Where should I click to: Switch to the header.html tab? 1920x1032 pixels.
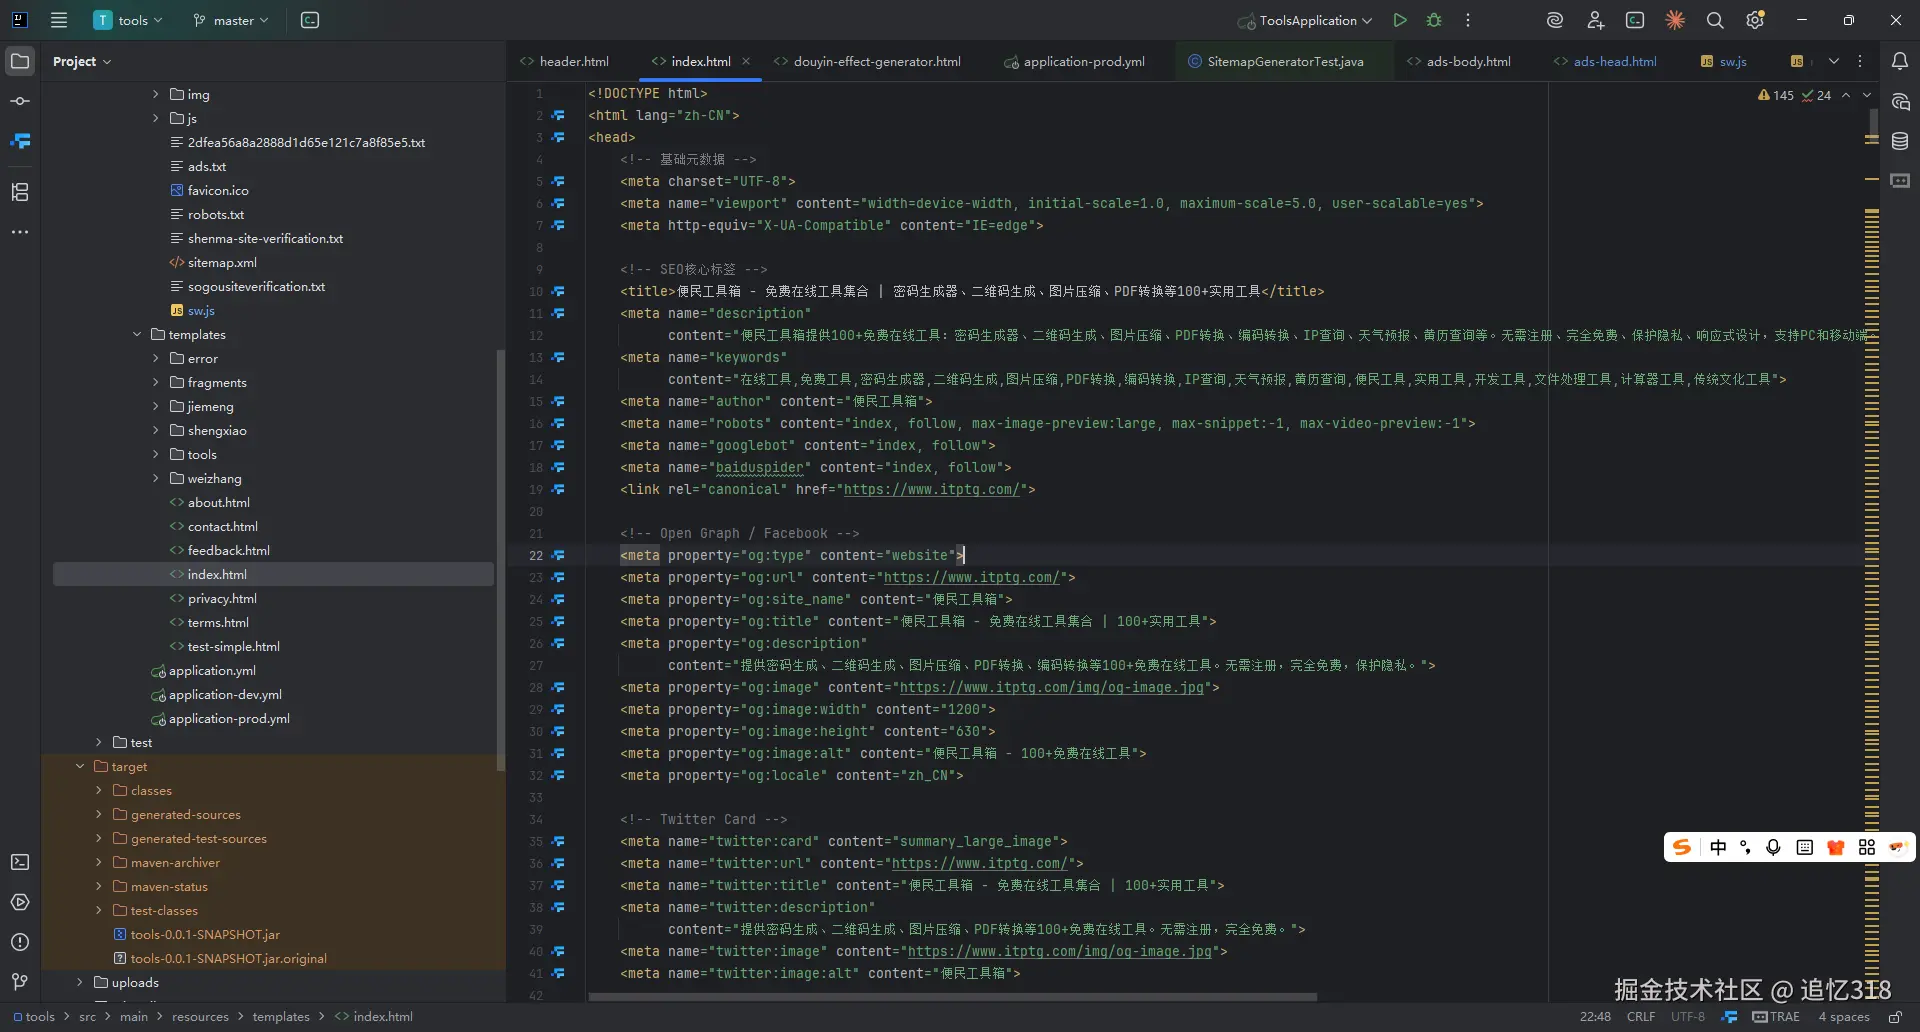point(573,61)
